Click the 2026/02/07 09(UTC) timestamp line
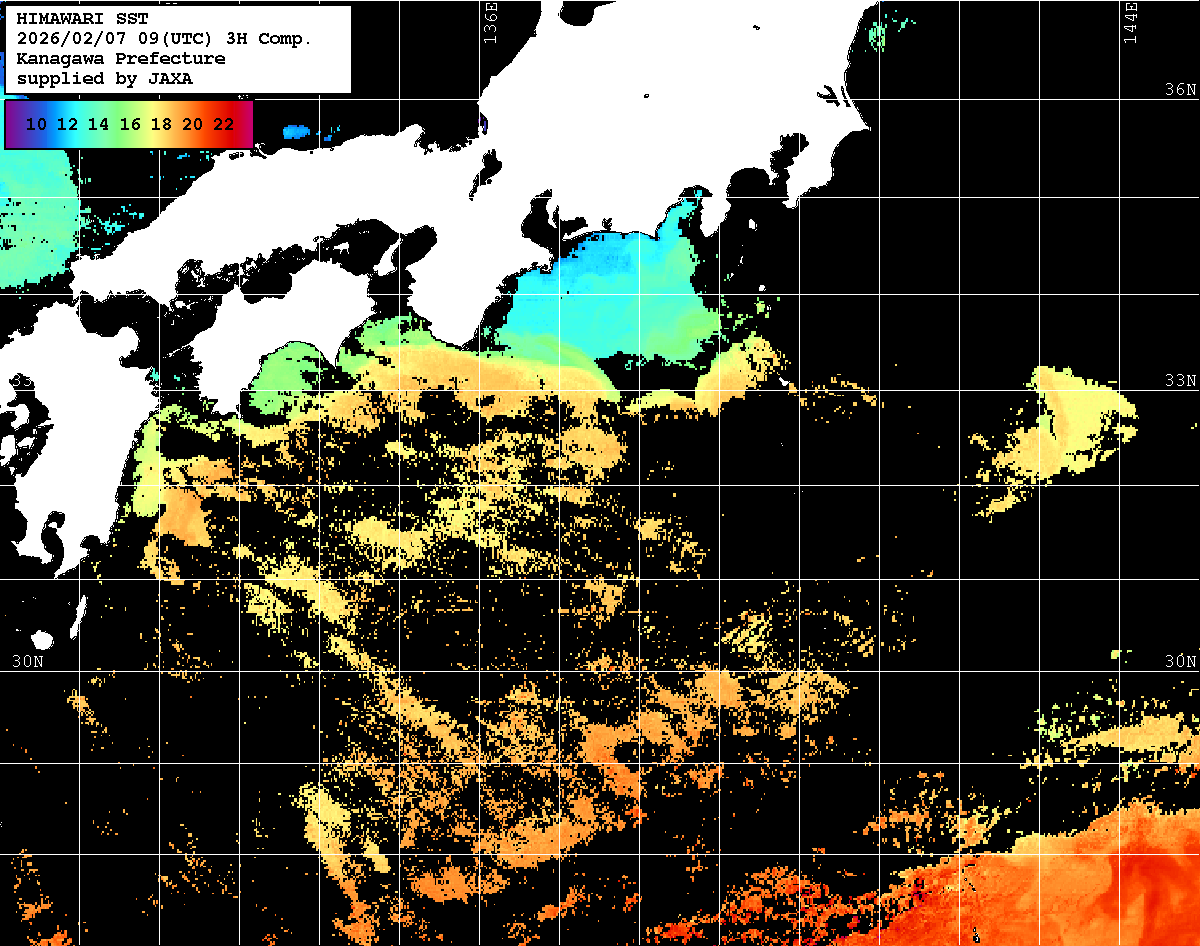 [x=164, y=39]
